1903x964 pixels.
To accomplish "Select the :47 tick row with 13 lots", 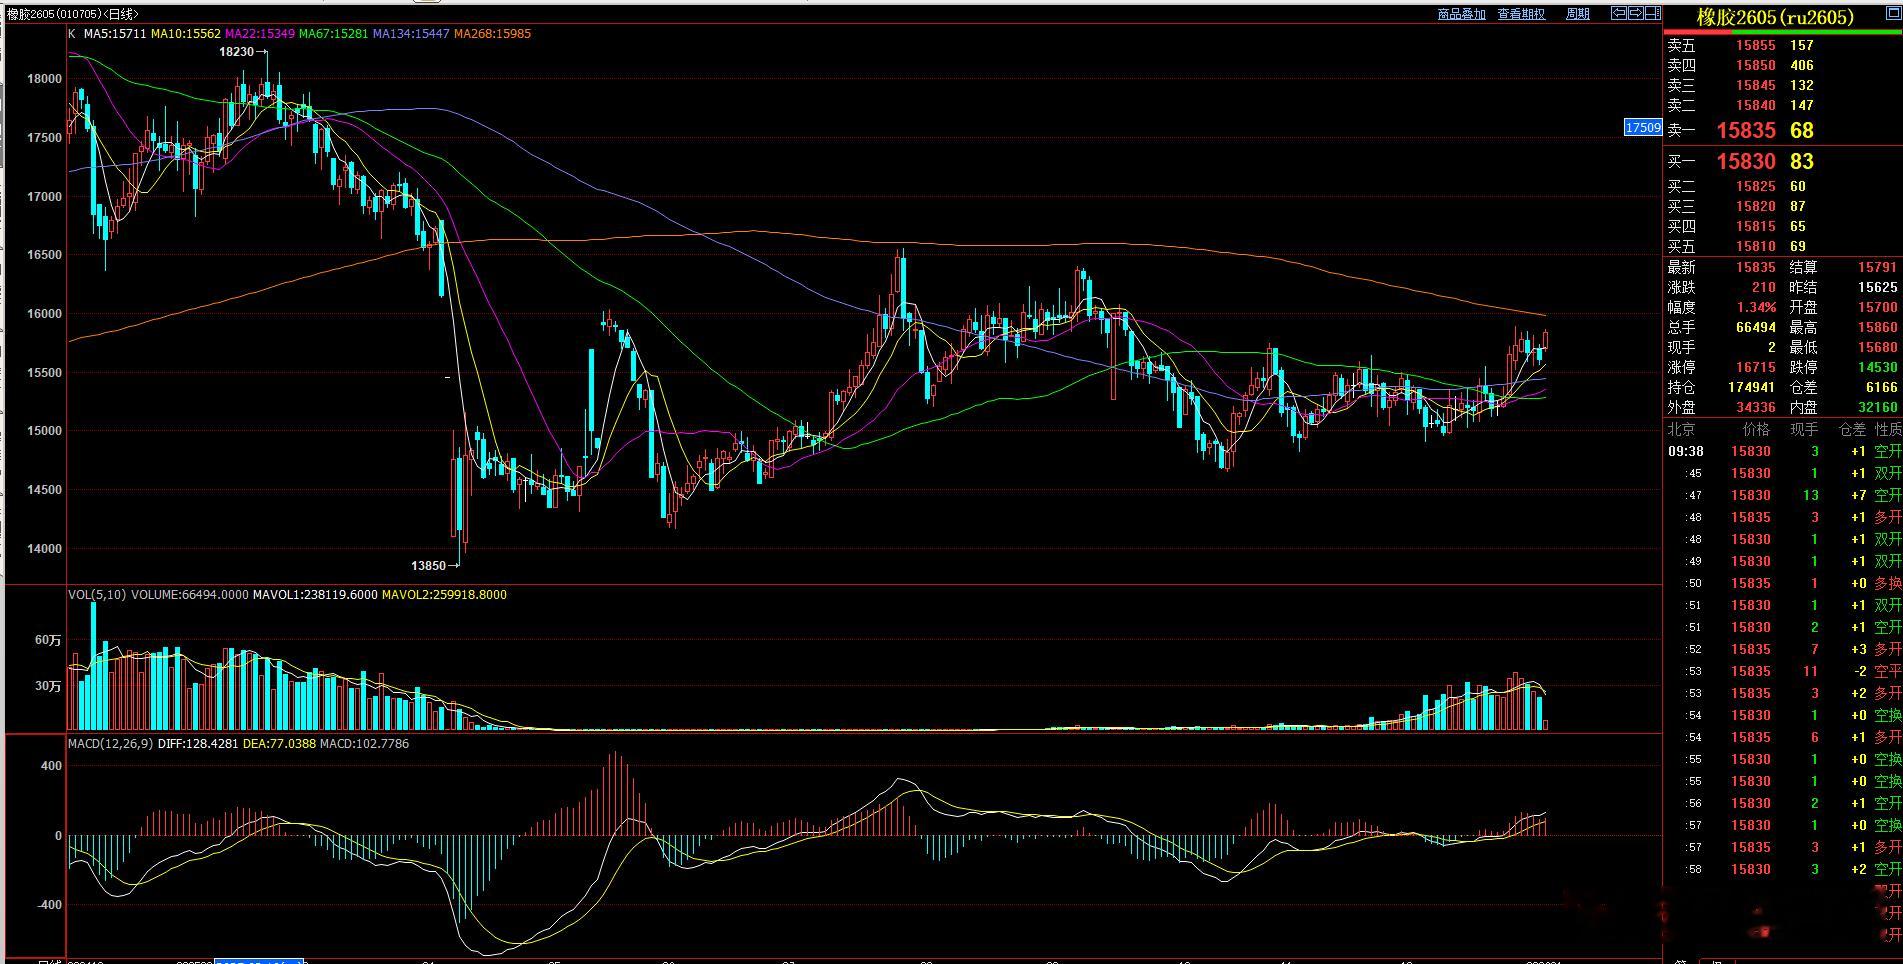I will [1783, 495].
